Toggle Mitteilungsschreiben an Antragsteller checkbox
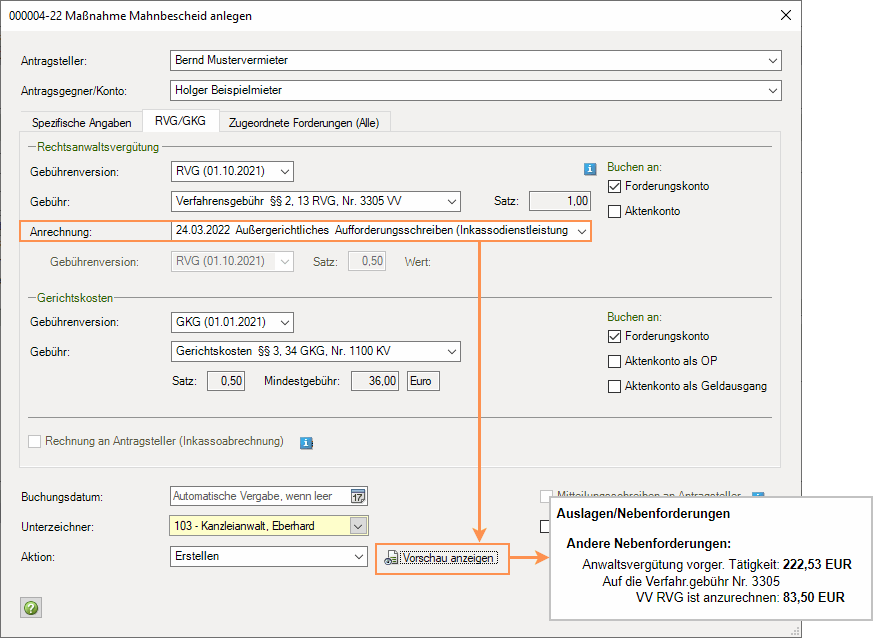 point(546,494)
